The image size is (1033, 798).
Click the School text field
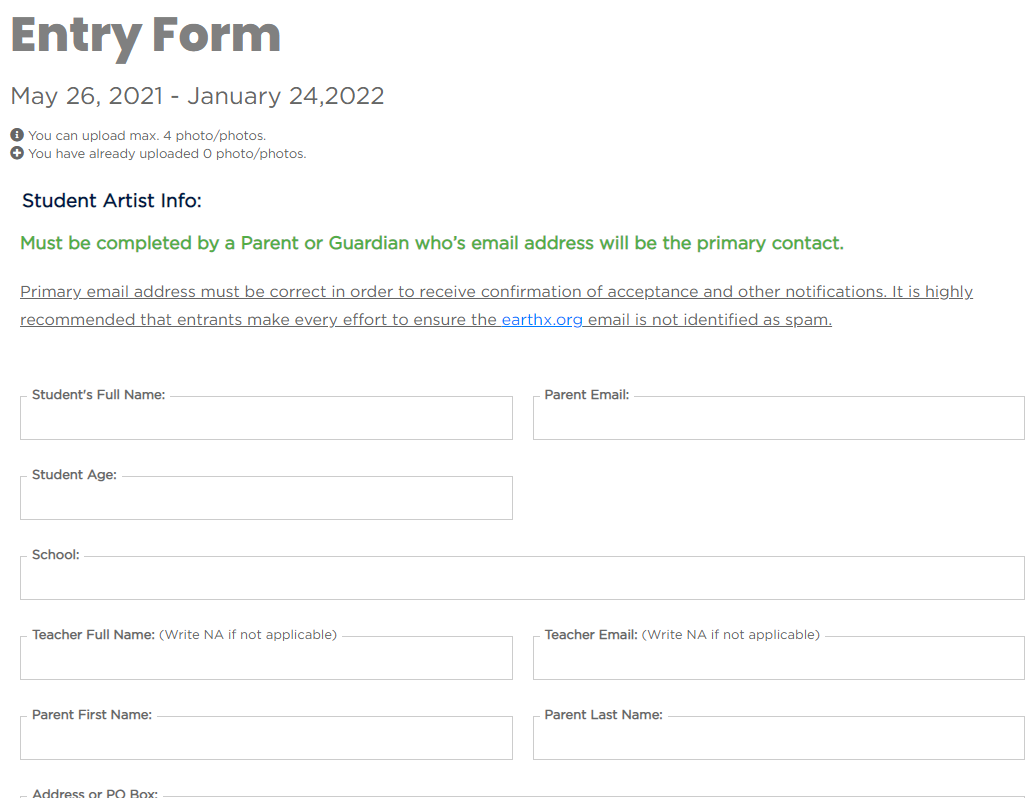(x=522, y=579)
